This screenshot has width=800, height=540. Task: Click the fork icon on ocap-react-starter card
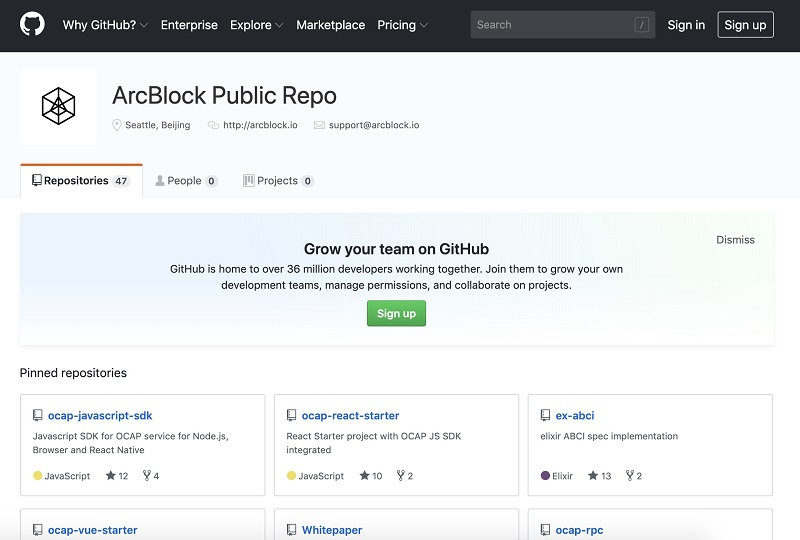[401, 476]
